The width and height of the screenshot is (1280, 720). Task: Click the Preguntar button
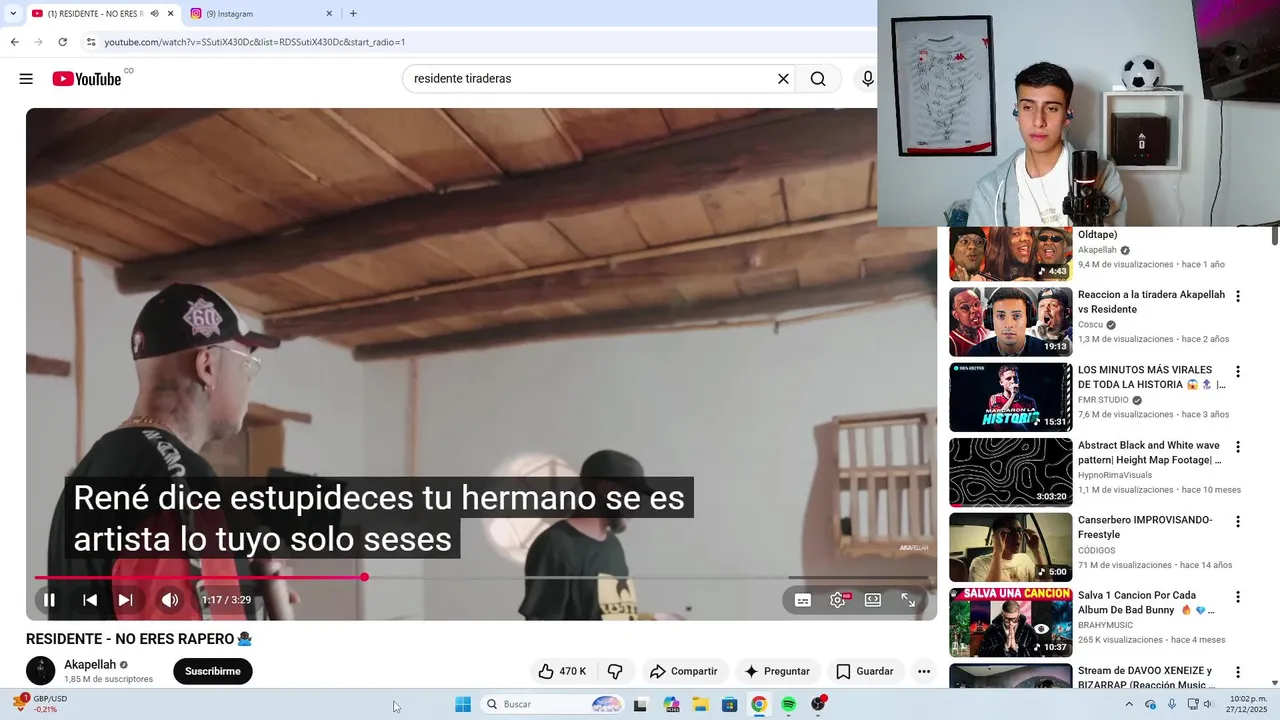pos(777,671)
